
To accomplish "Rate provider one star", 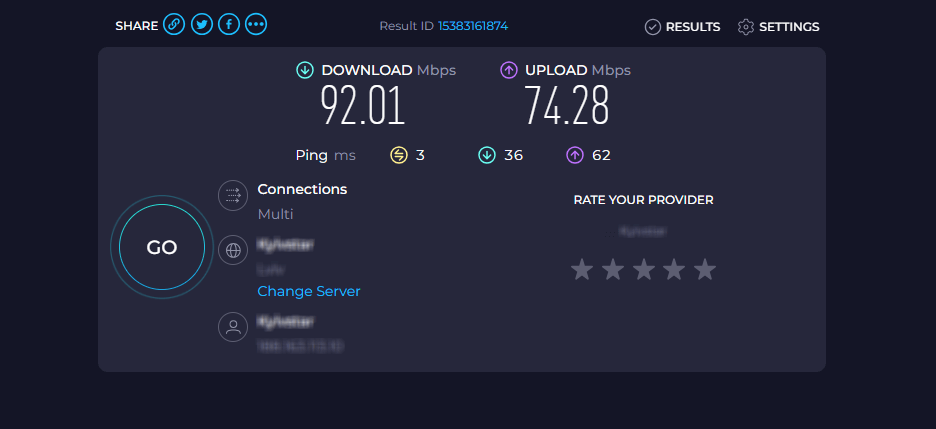I will [x=582, y=269].
